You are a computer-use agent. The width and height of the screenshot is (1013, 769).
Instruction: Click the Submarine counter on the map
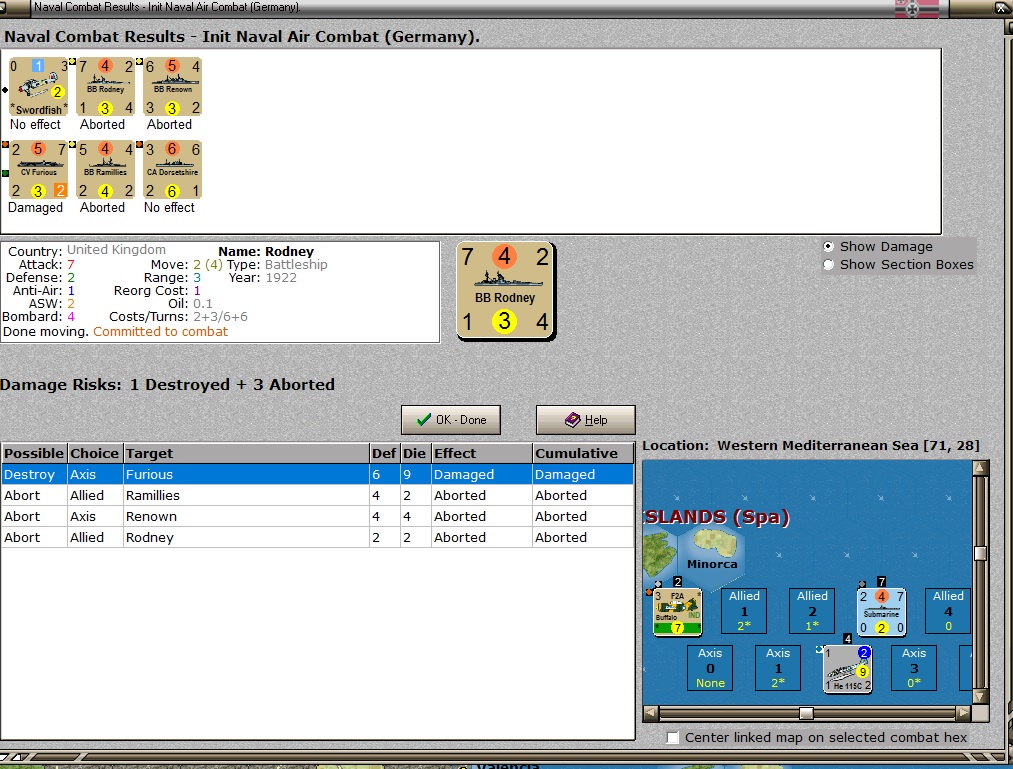(881, 611)
